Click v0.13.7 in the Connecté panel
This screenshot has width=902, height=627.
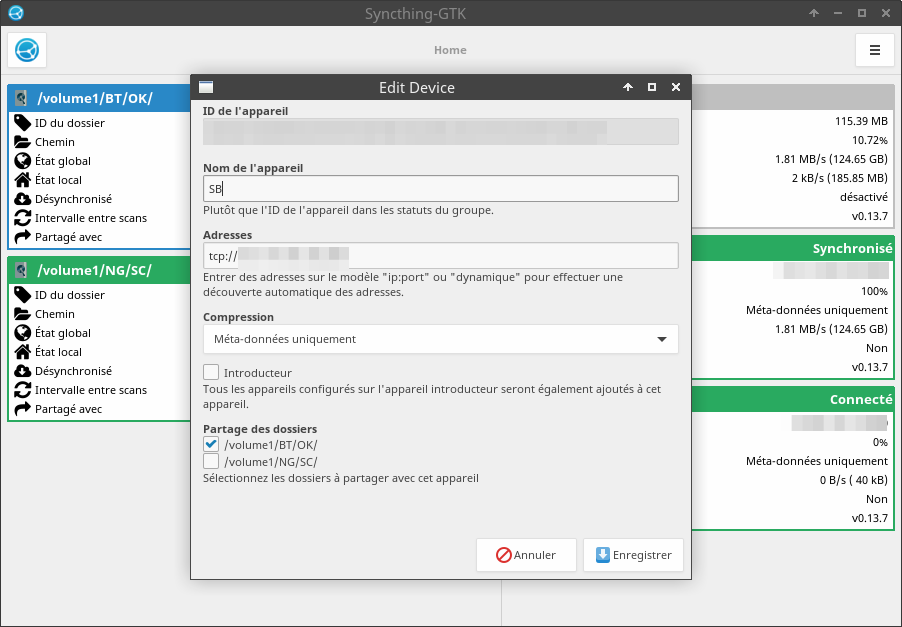[870, 518]
